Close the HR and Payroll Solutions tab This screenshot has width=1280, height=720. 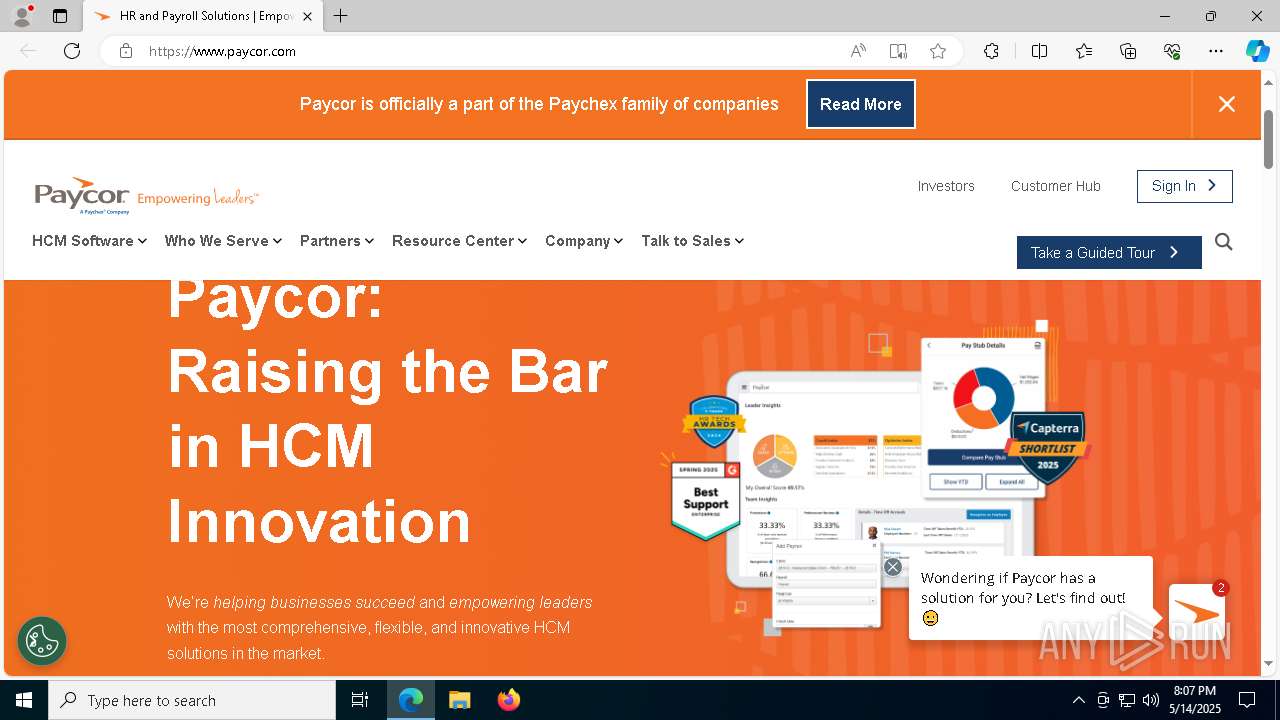point(307,16)
